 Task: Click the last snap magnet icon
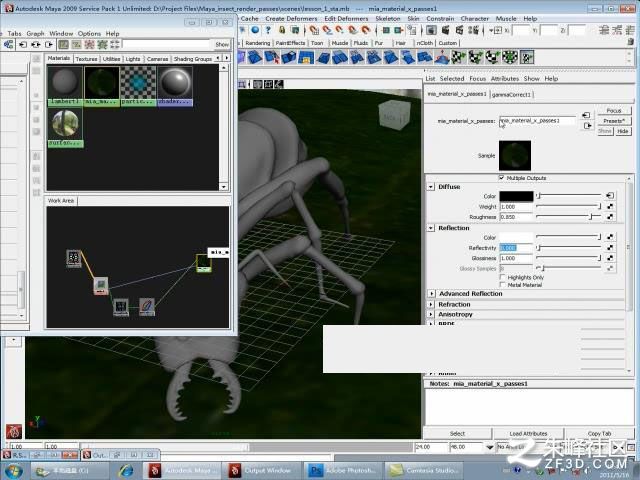[x=366, y=30]
